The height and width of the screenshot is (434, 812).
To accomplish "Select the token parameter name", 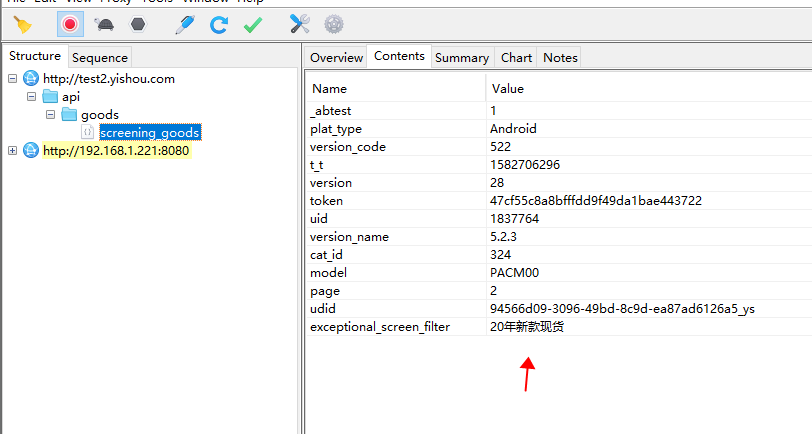I will [326, 201].
